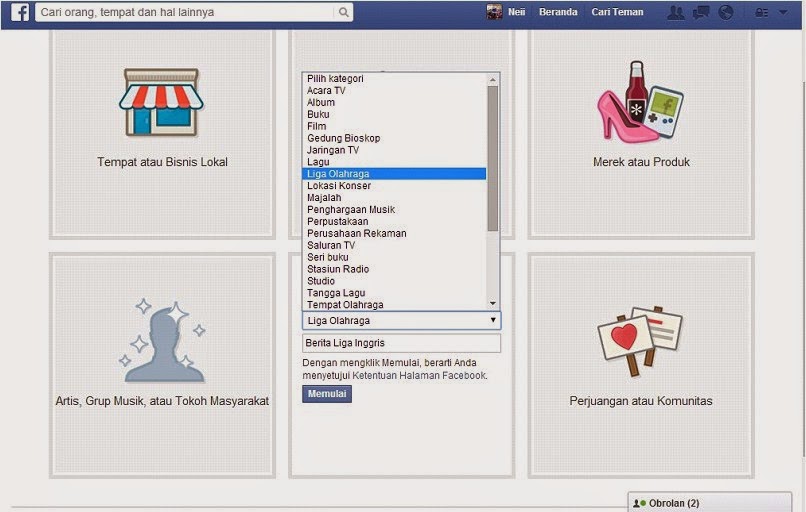Open the messages icon

click(701, 12)
